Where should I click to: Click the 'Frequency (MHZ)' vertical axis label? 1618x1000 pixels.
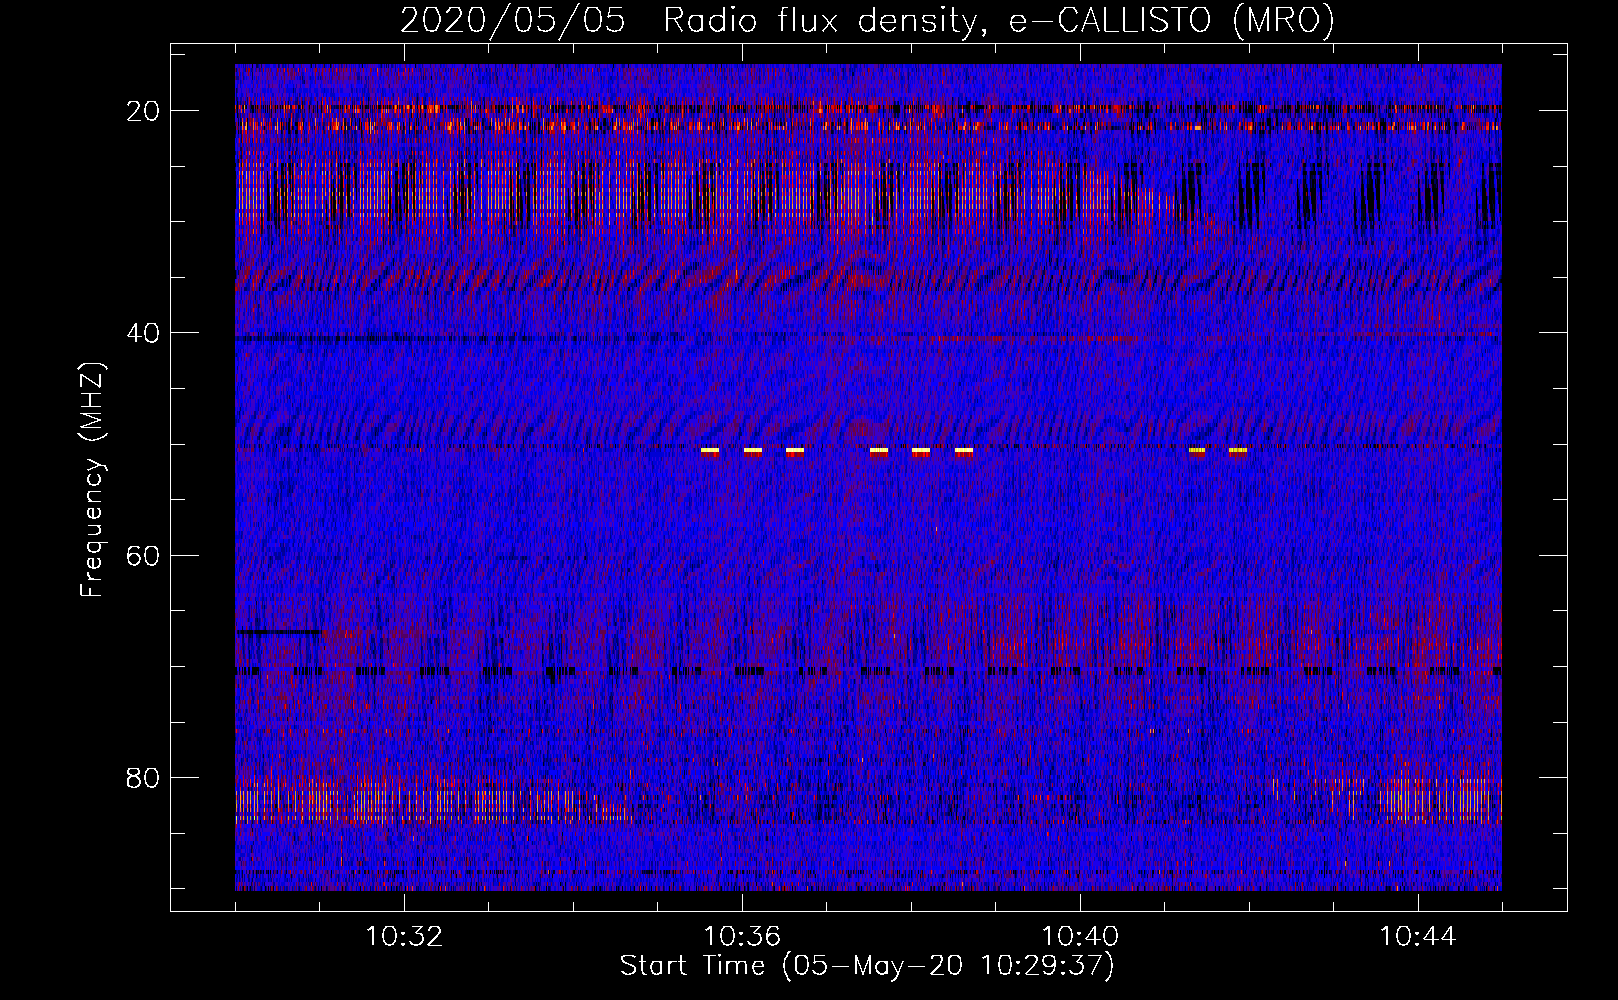92,479
